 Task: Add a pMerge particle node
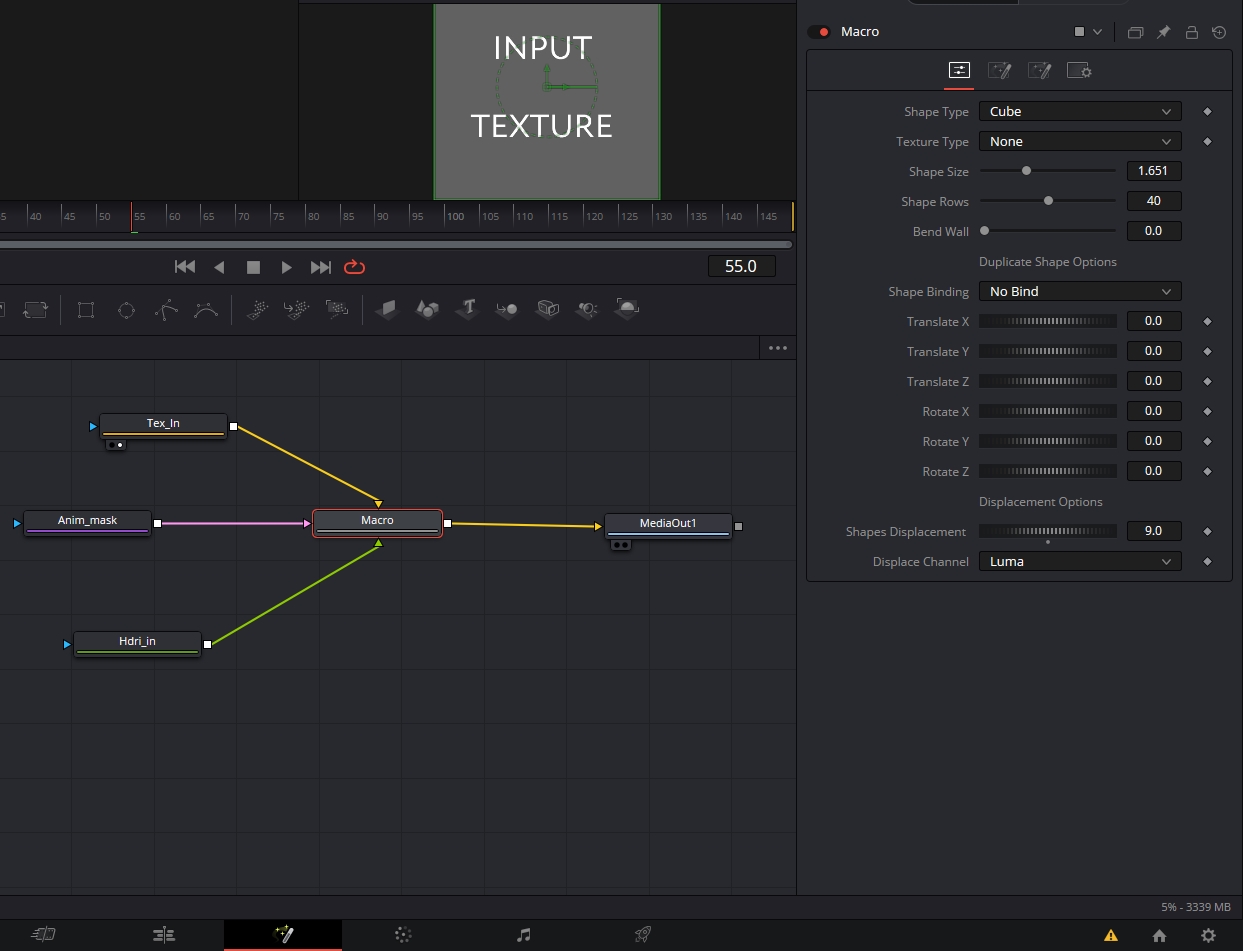click(297, 309)
